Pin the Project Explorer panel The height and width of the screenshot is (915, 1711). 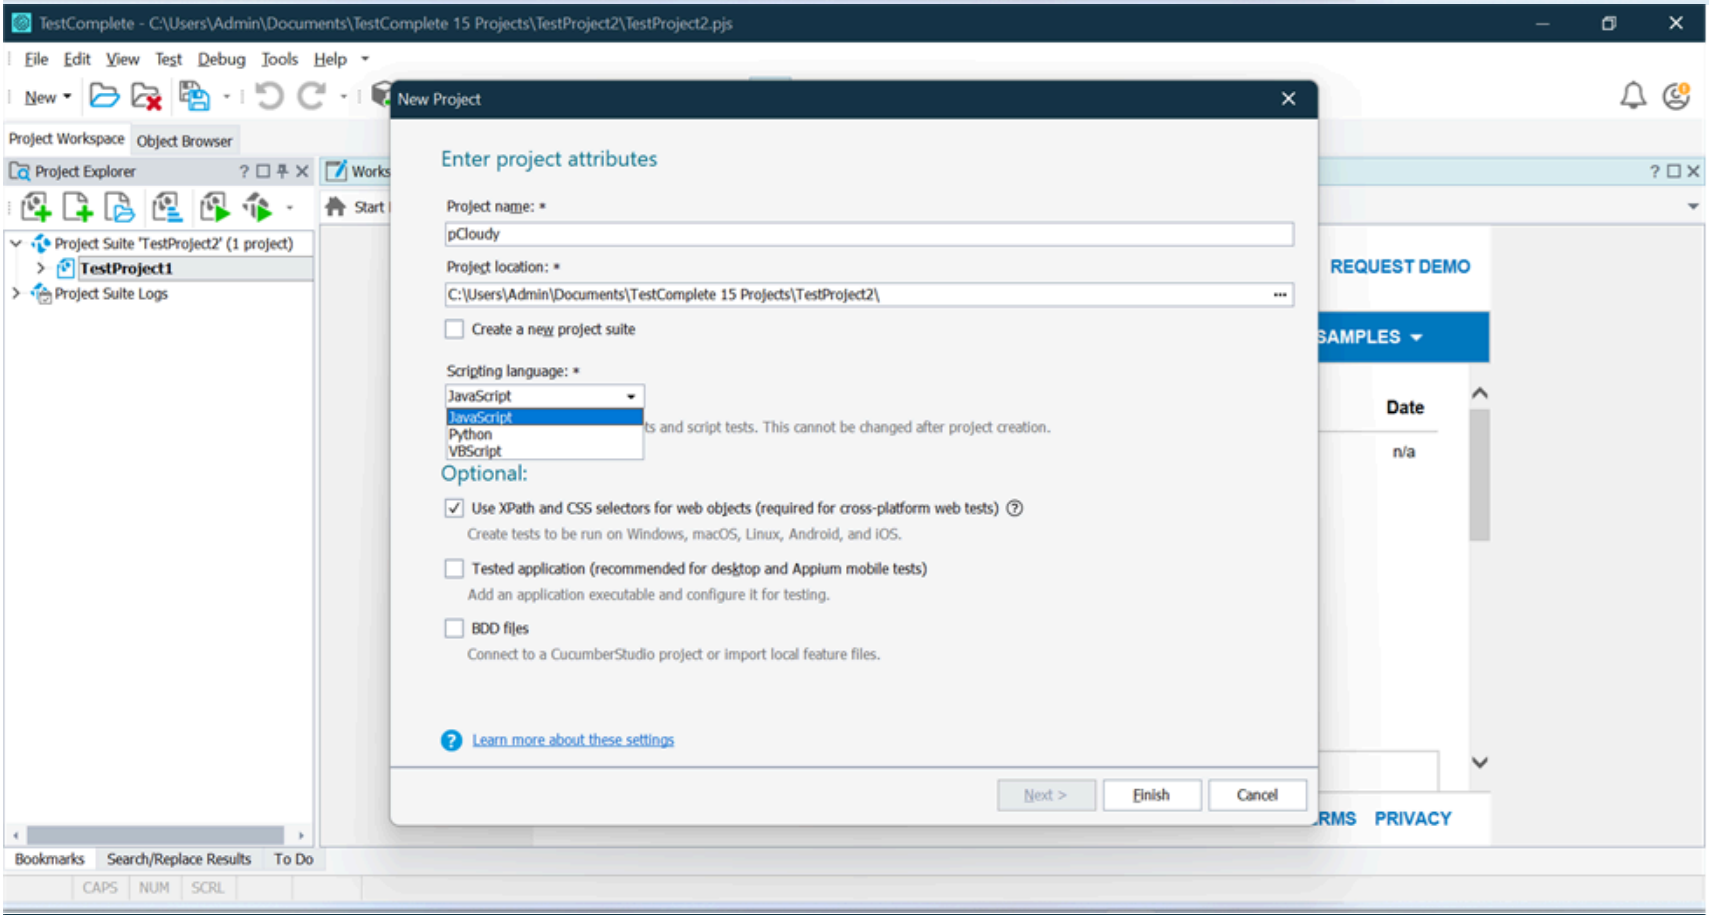coord(283,171)
